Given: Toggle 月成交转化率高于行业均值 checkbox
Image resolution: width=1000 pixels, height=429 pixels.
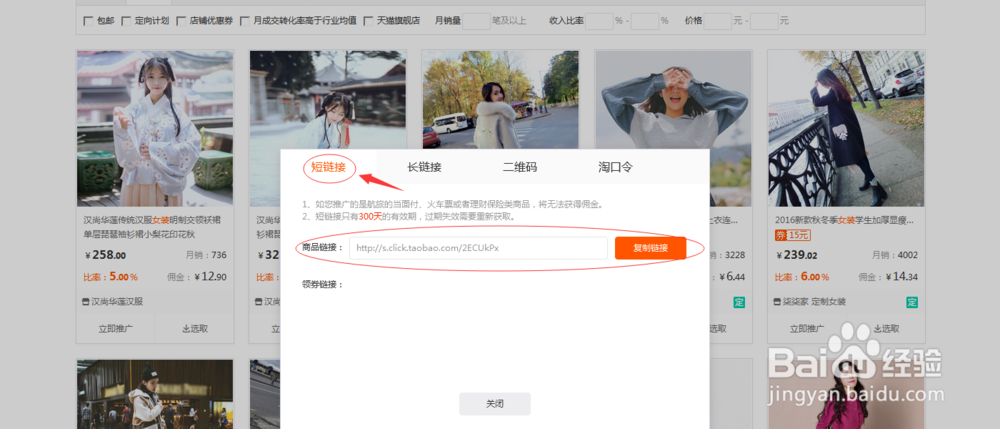Looking at the screenshot, I should (x=244, y=21).
